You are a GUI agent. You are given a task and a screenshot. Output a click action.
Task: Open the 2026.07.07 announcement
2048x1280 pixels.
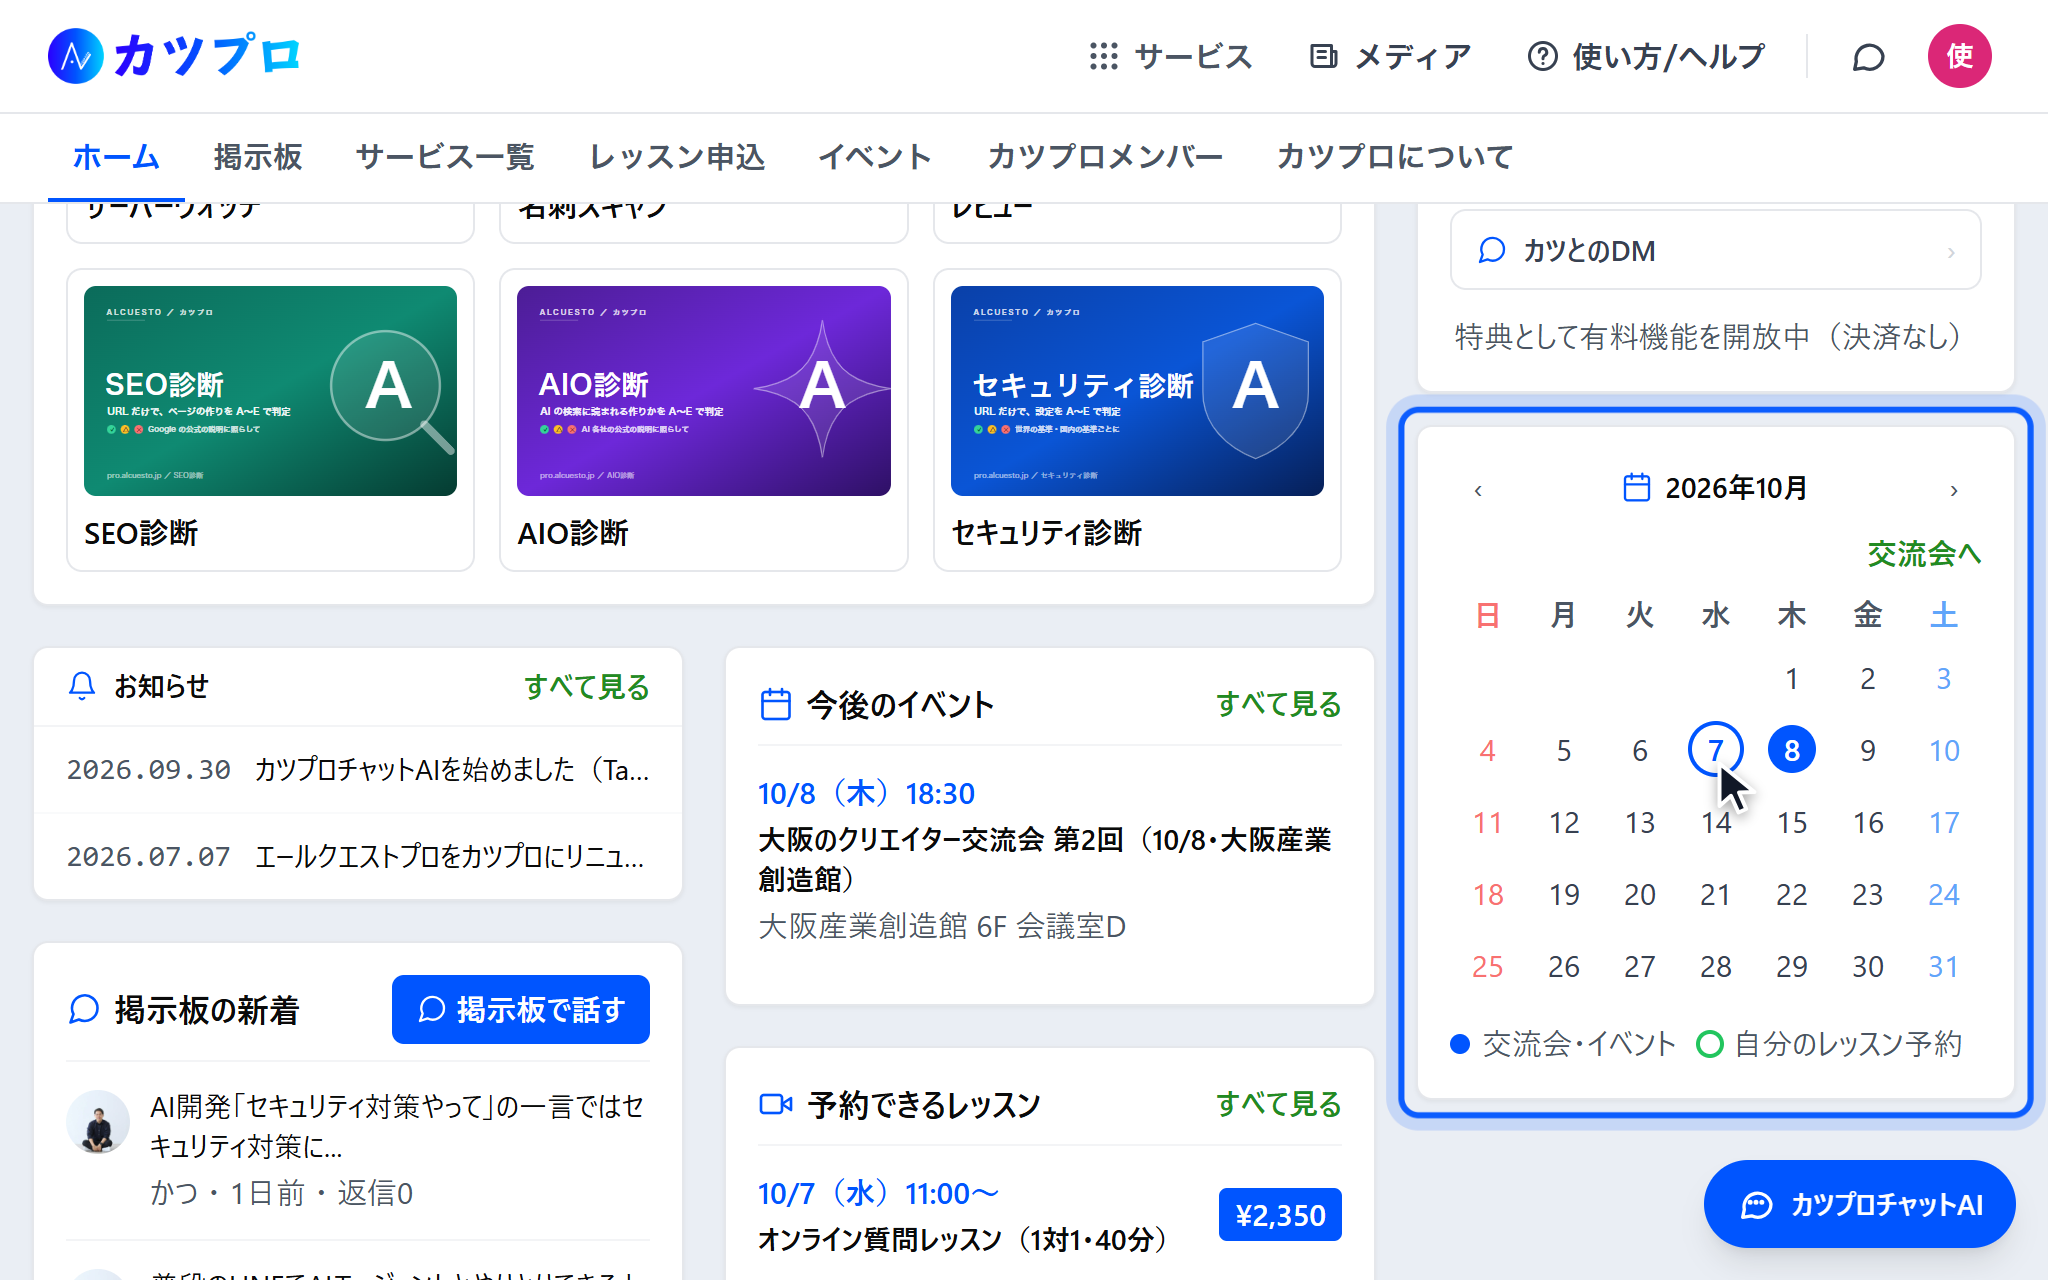coord(358,857)
